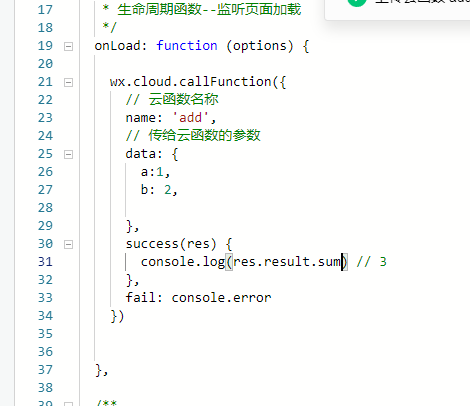
Task: Click res.result.sum inside console.log
Action: tap(287, 262)
